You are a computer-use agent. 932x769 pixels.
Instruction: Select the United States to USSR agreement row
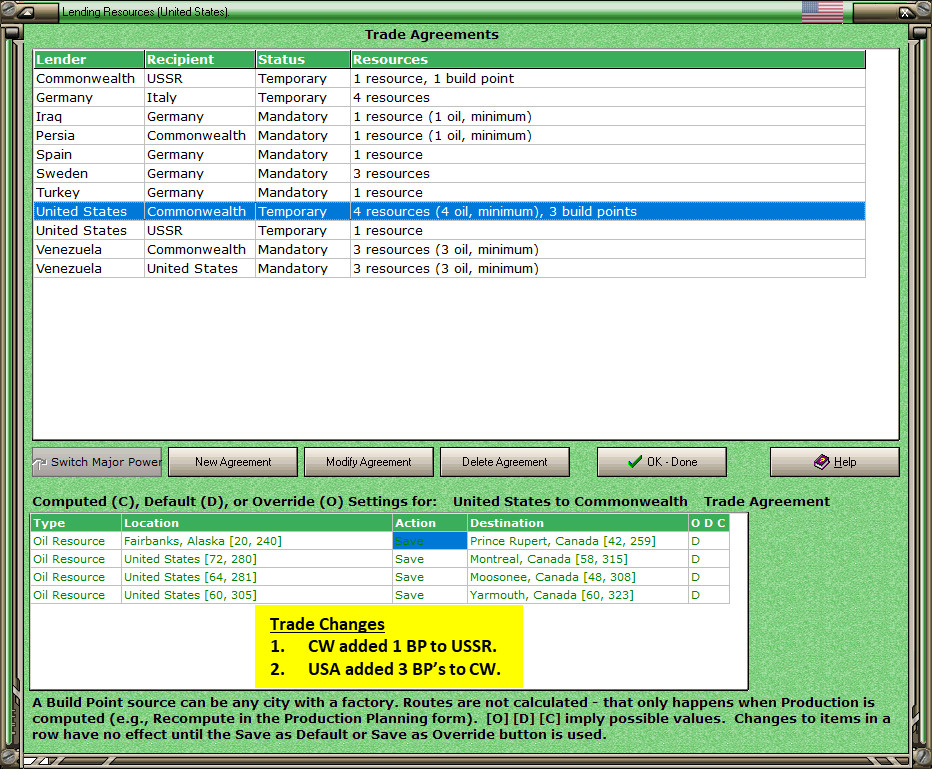(x=449, y=231)
